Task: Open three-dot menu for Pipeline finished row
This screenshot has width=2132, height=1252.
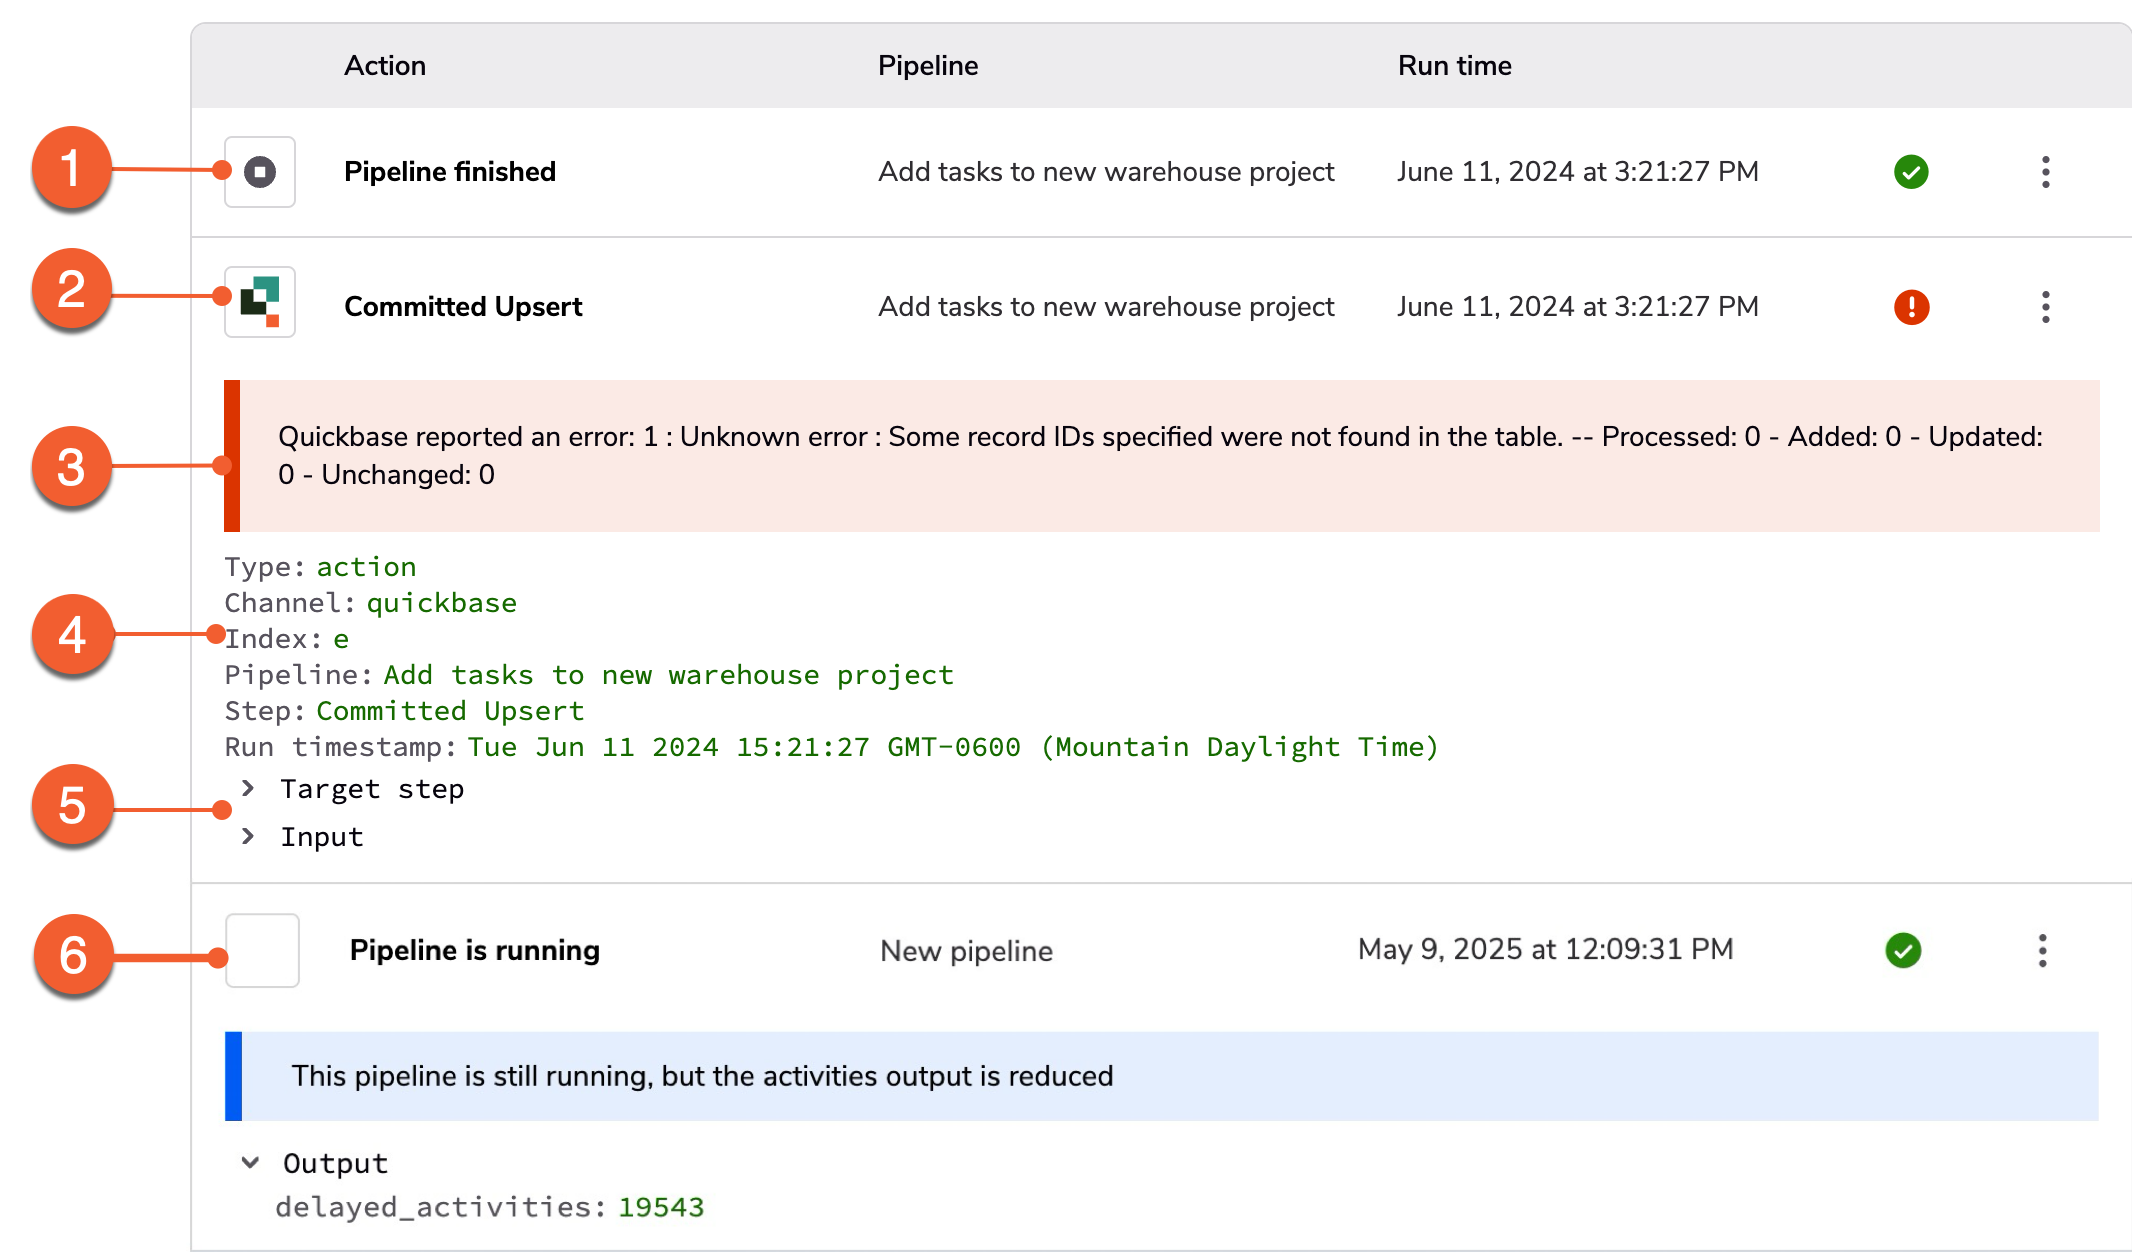Action: coord(2046,172)
